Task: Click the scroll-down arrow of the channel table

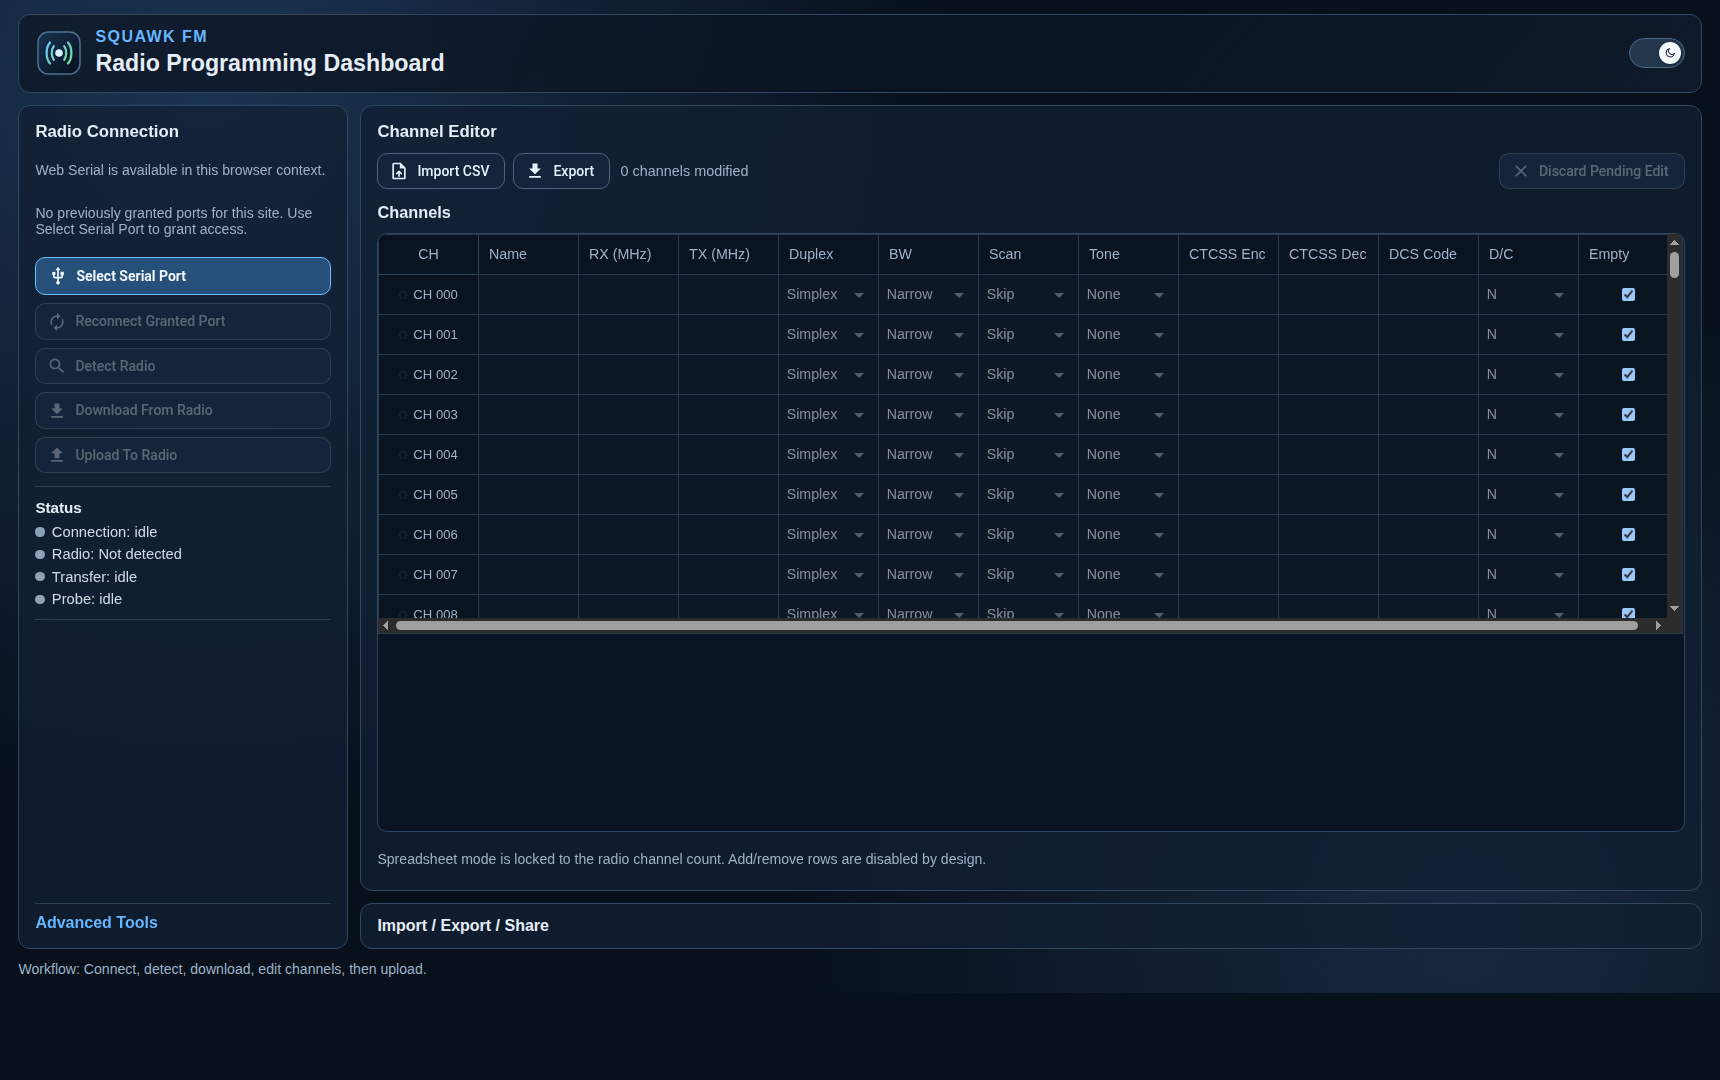Action: tap(1674, 608)
